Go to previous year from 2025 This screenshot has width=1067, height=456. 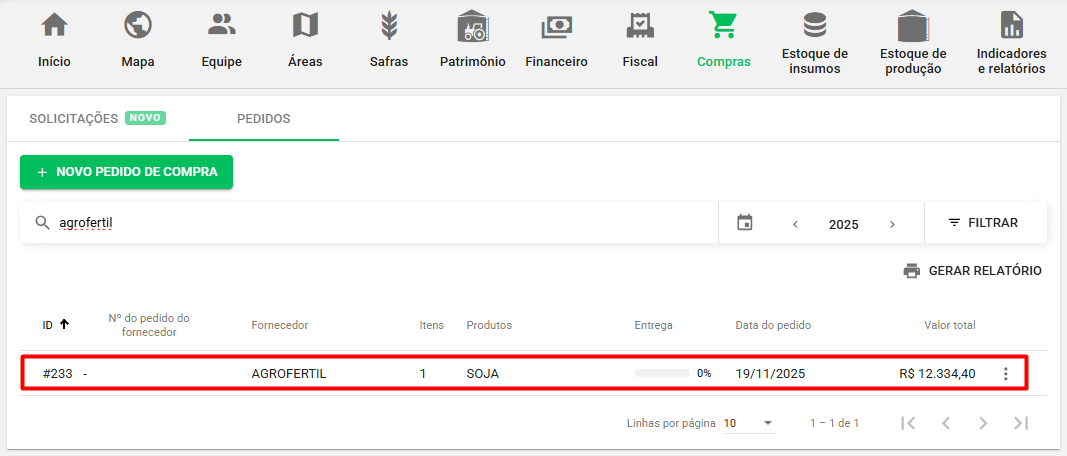pyautogui.click(x=795, y=224)
